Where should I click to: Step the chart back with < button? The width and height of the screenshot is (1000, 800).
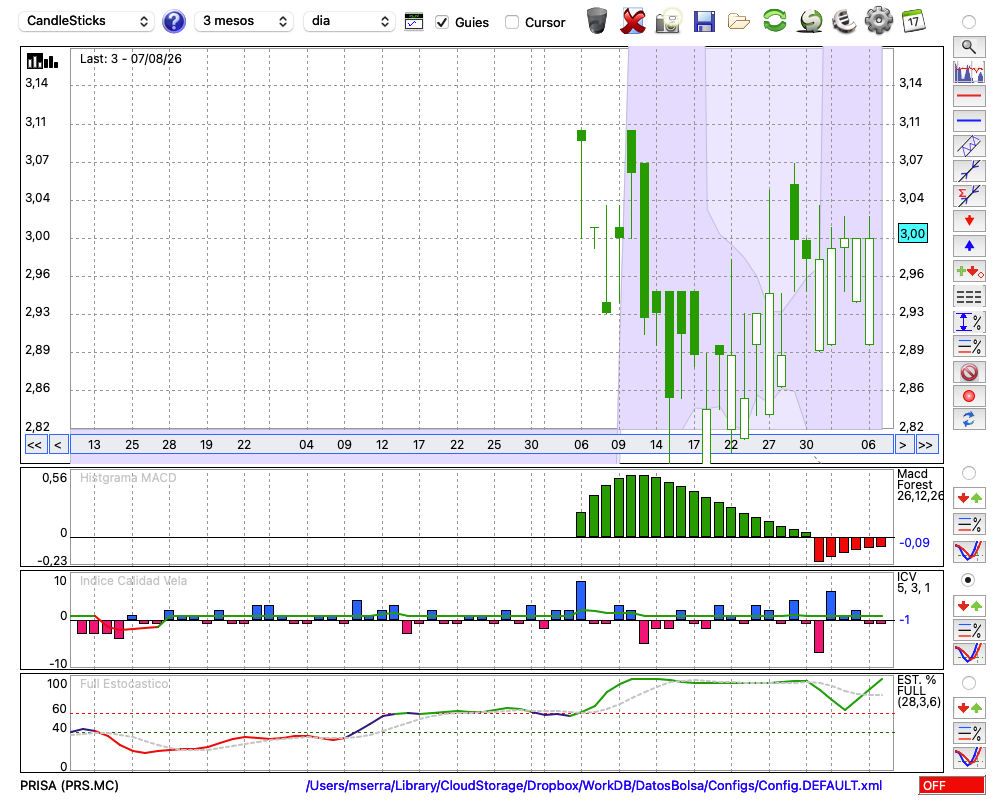point(57,445)
